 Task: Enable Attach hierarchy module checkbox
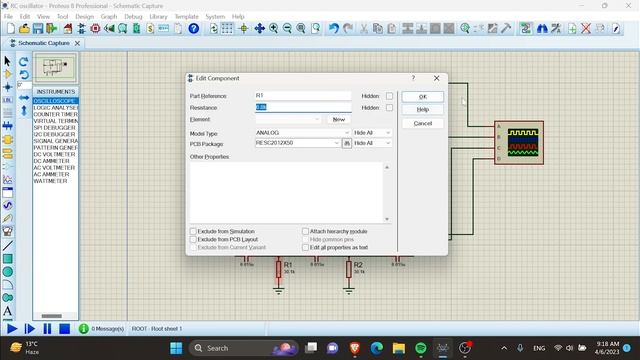pos(305,231)
